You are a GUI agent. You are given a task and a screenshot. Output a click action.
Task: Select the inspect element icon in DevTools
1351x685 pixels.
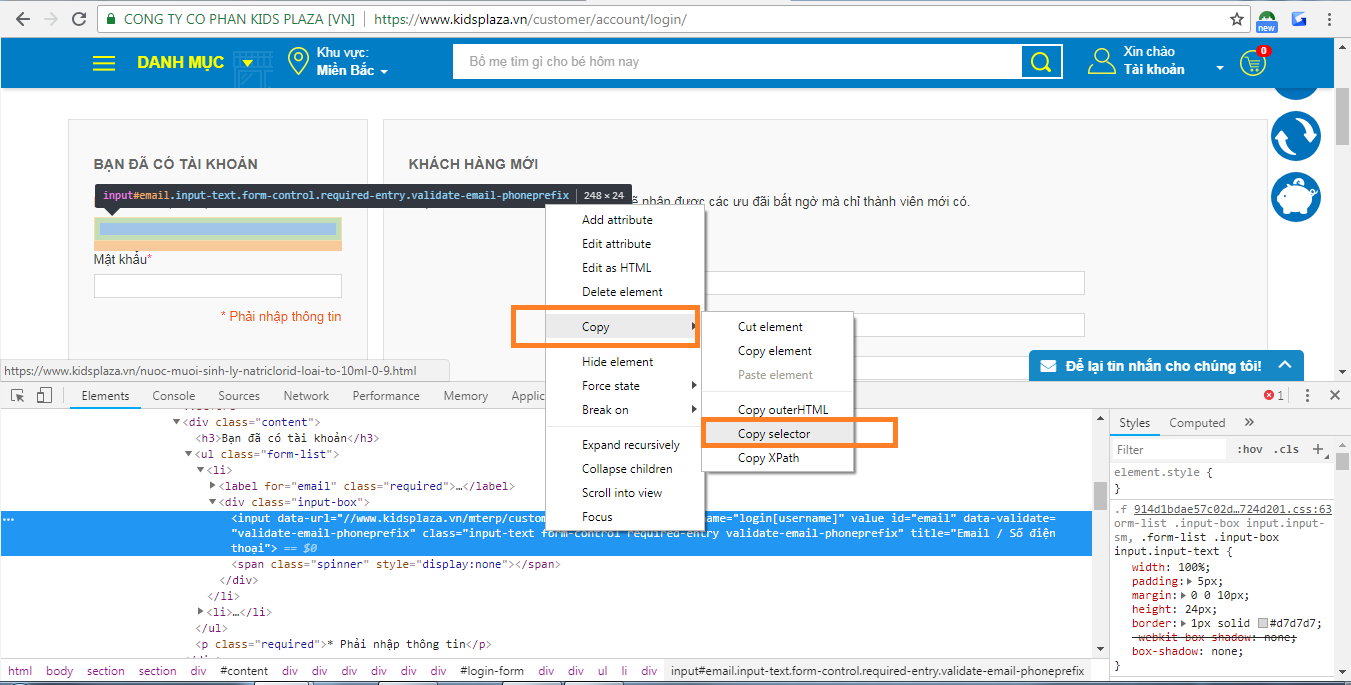coord(16,396)
